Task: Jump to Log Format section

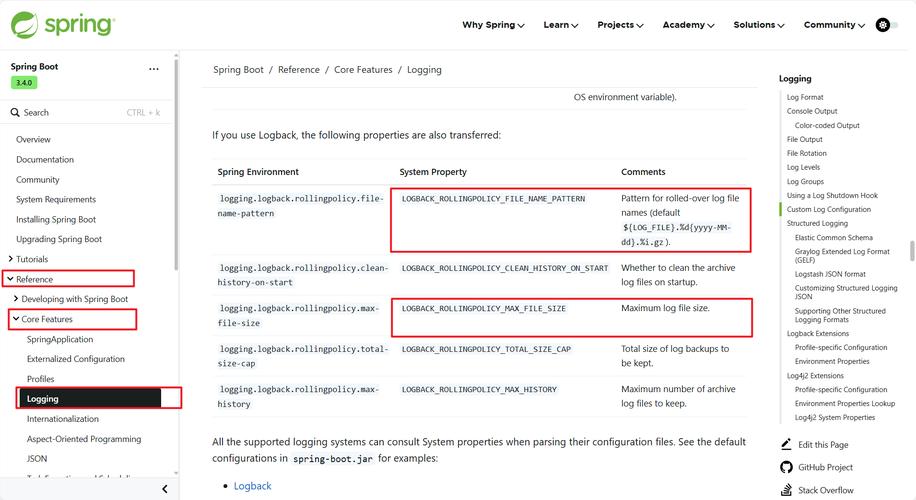Action: [x=805, y=97]
